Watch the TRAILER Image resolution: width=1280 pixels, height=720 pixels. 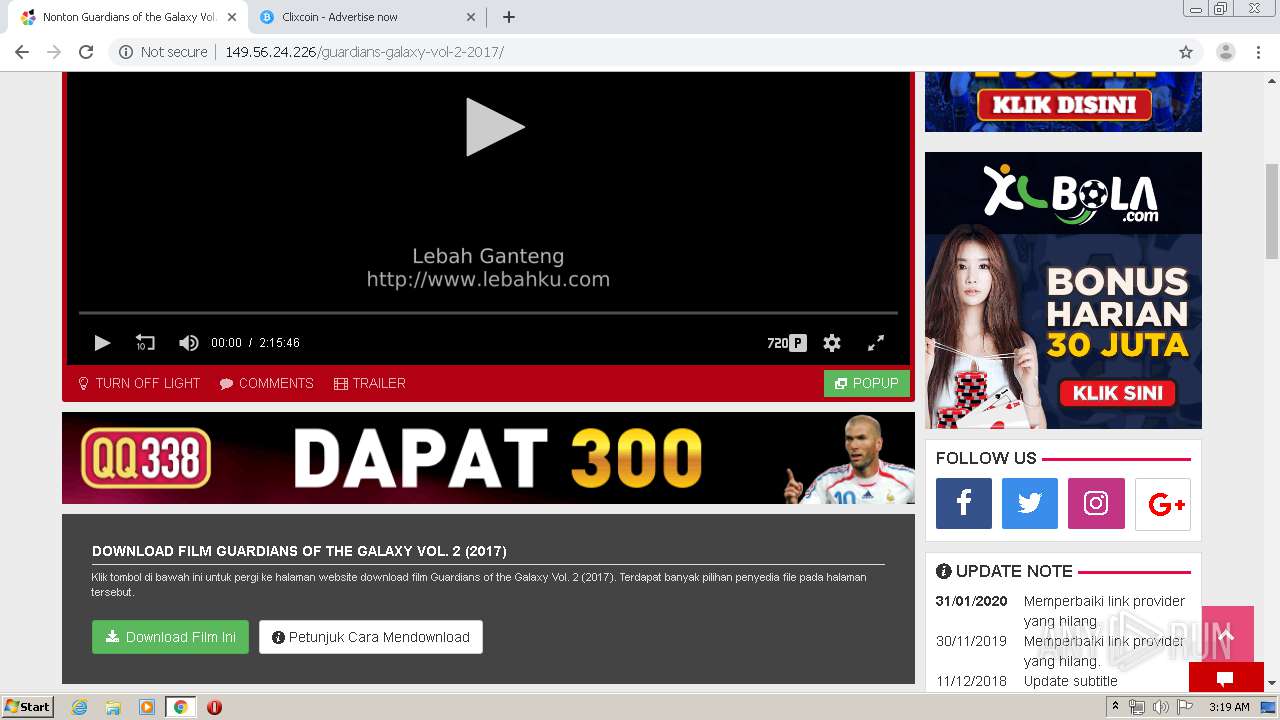pos(370,383)
